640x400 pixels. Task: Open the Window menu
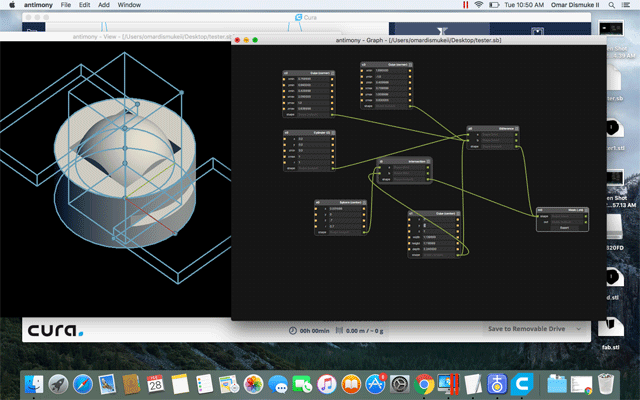(129, 5)
